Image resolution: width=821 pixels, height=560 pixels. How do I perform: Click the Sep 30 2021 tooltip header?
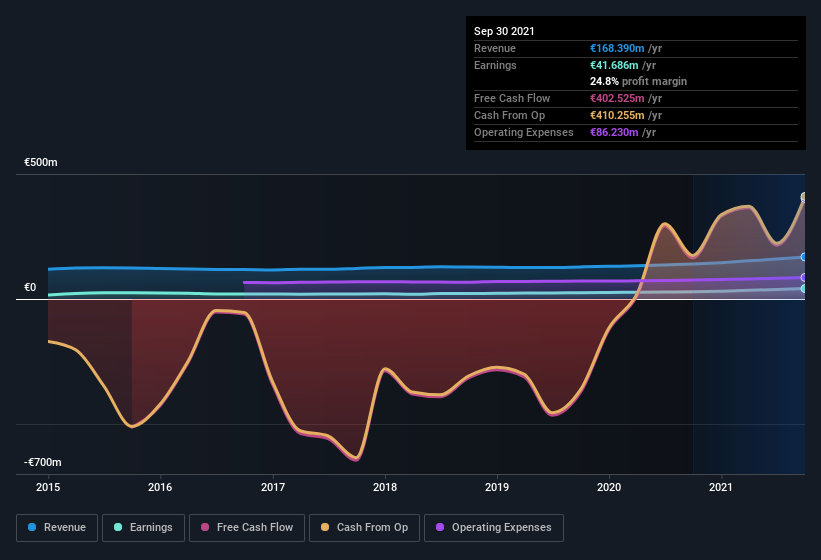[x=504, y=31]
